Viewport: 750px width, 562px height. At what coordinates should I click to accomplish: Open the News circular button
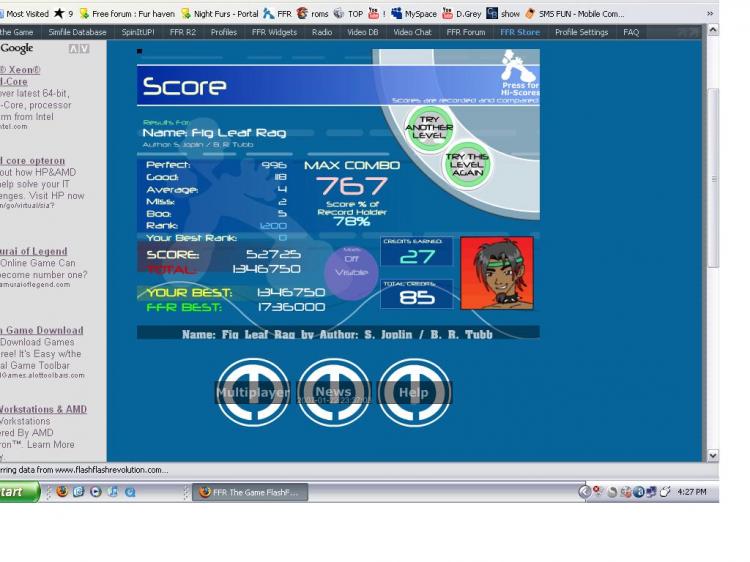pos(333,392)
